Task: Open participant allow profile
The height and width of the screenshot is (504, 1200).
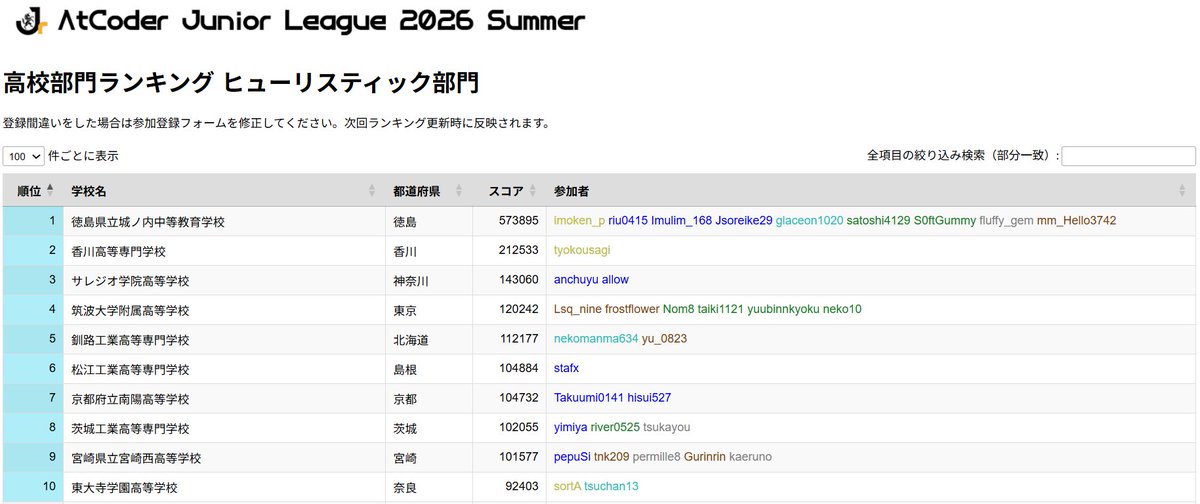Action: 615,280
